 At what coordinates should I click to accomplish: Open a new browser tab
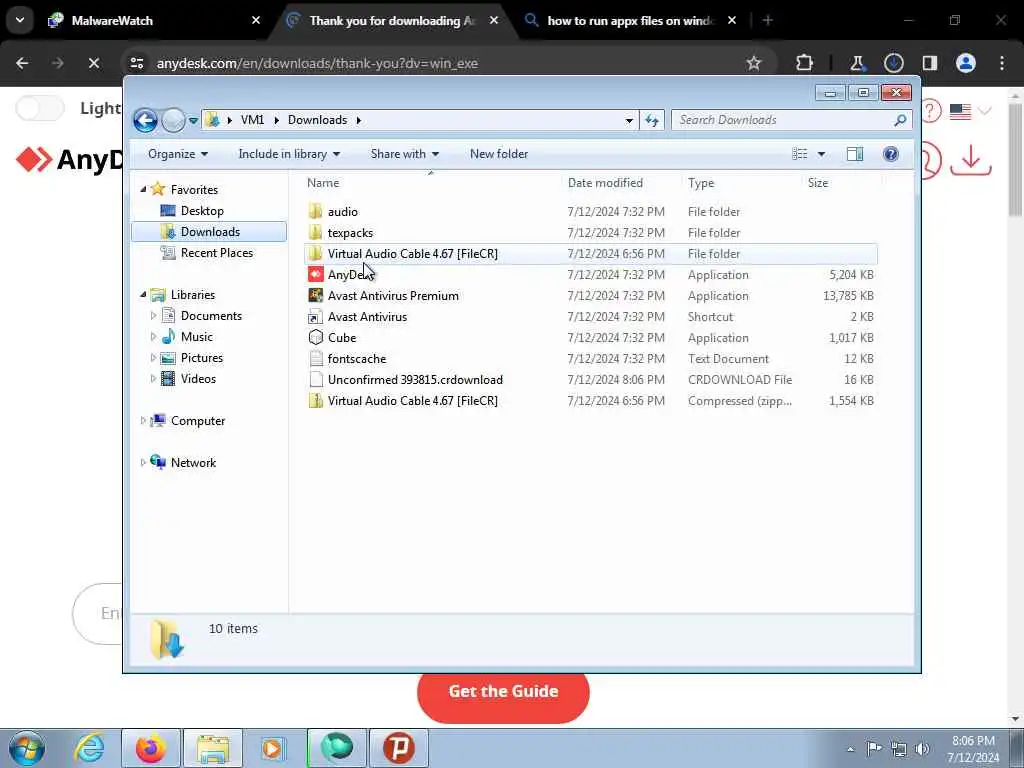tap(768, 21)
